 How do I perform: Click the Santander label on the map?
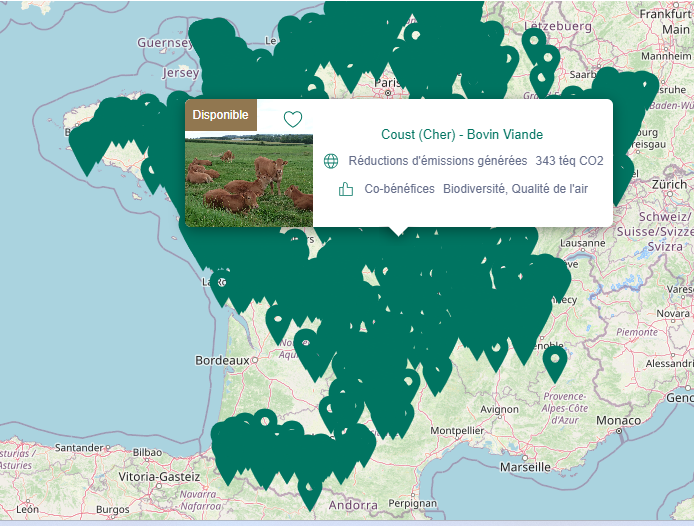pos(79,448)
